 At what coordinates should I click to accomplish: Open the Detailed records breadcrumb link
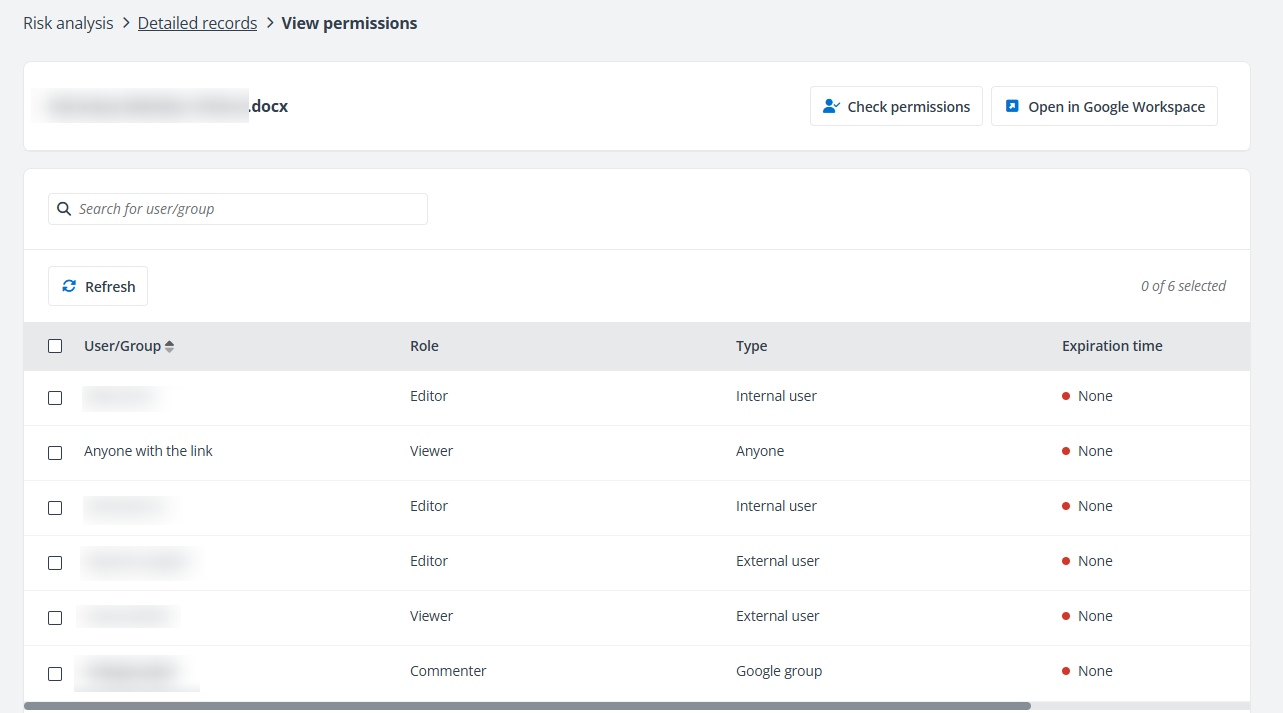[197, 22]
